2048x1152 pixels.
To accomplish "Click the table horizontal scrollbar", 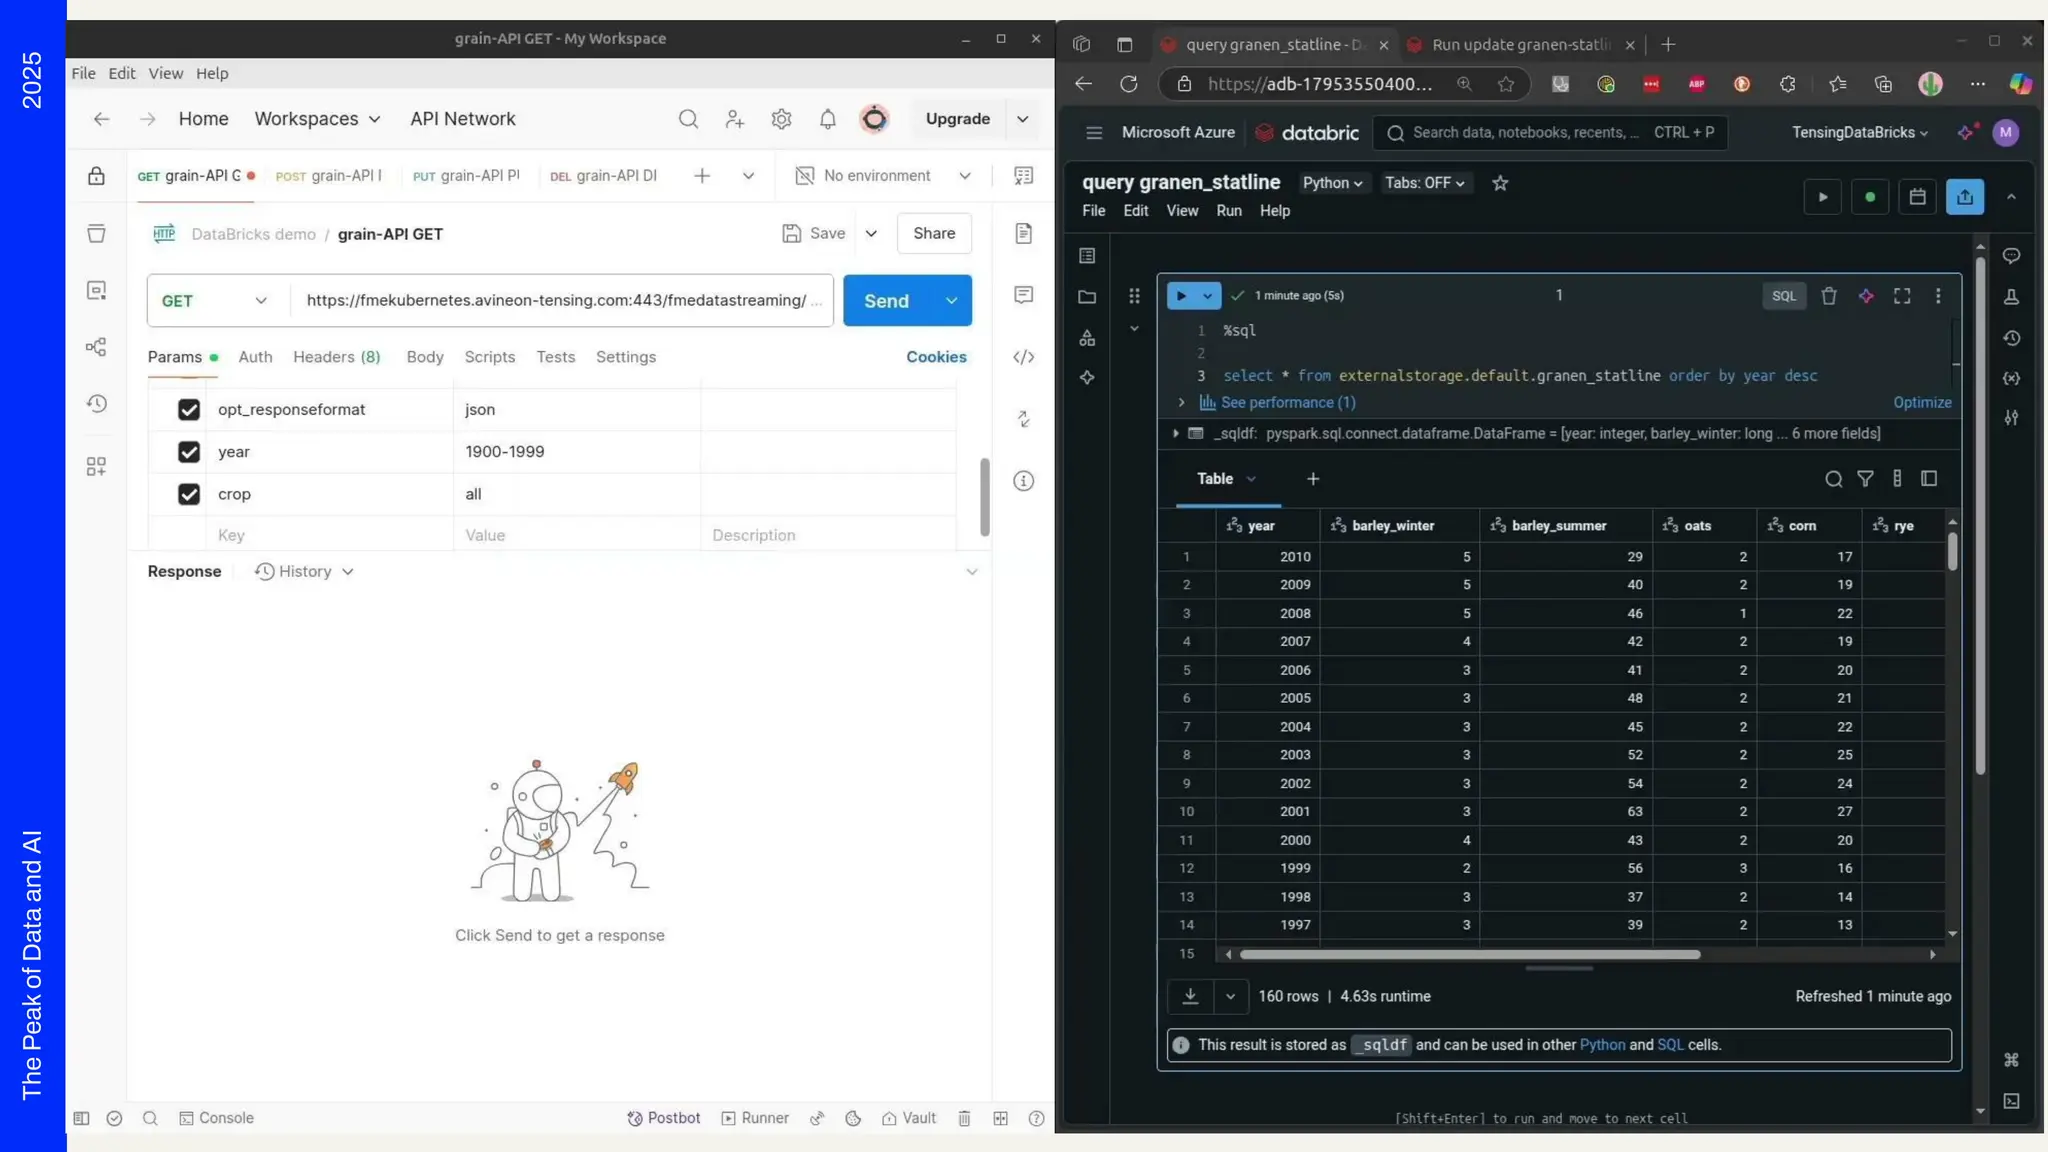I will 1469,955.
